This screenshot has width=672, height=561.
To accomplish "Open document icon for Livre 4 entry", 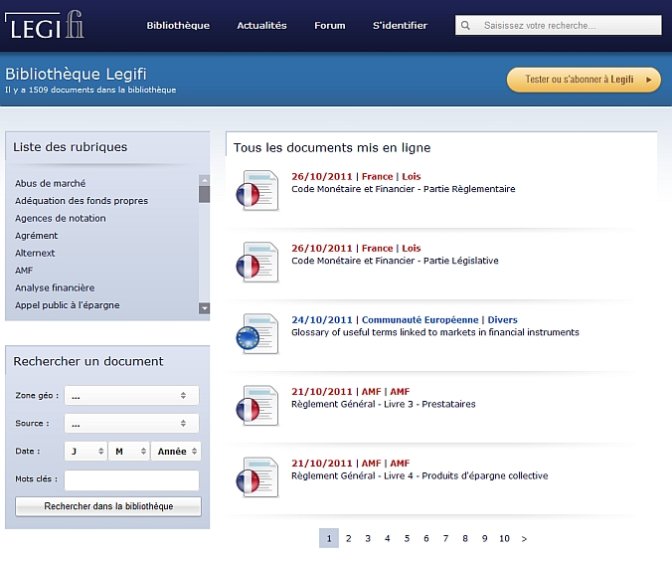I will [257, 477].
